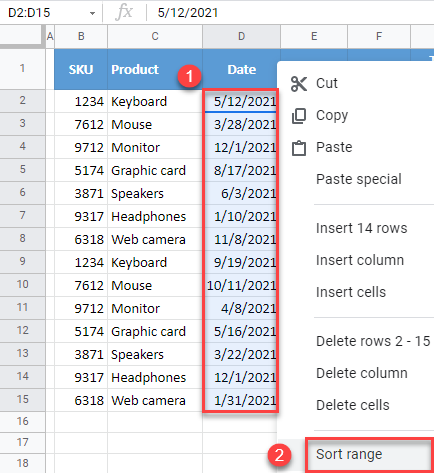Click SKU 9712 in row 11
434x473 pixels.
point(81,308)
